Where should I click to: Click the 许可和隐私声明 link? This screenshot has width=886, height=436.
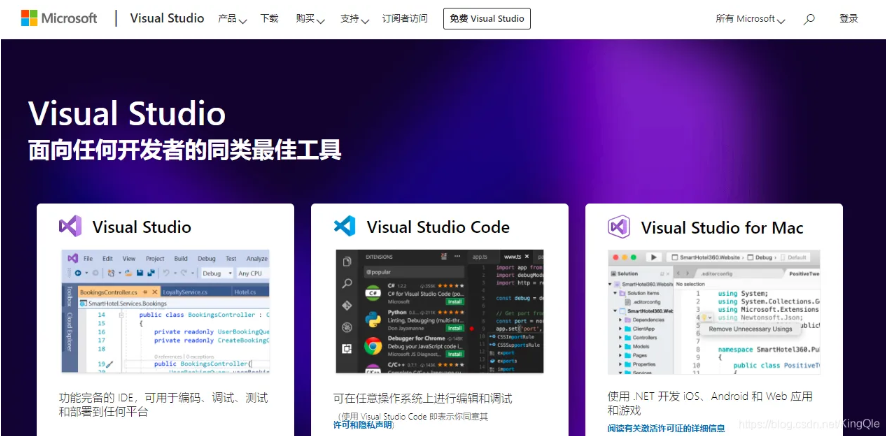point(363,425)
